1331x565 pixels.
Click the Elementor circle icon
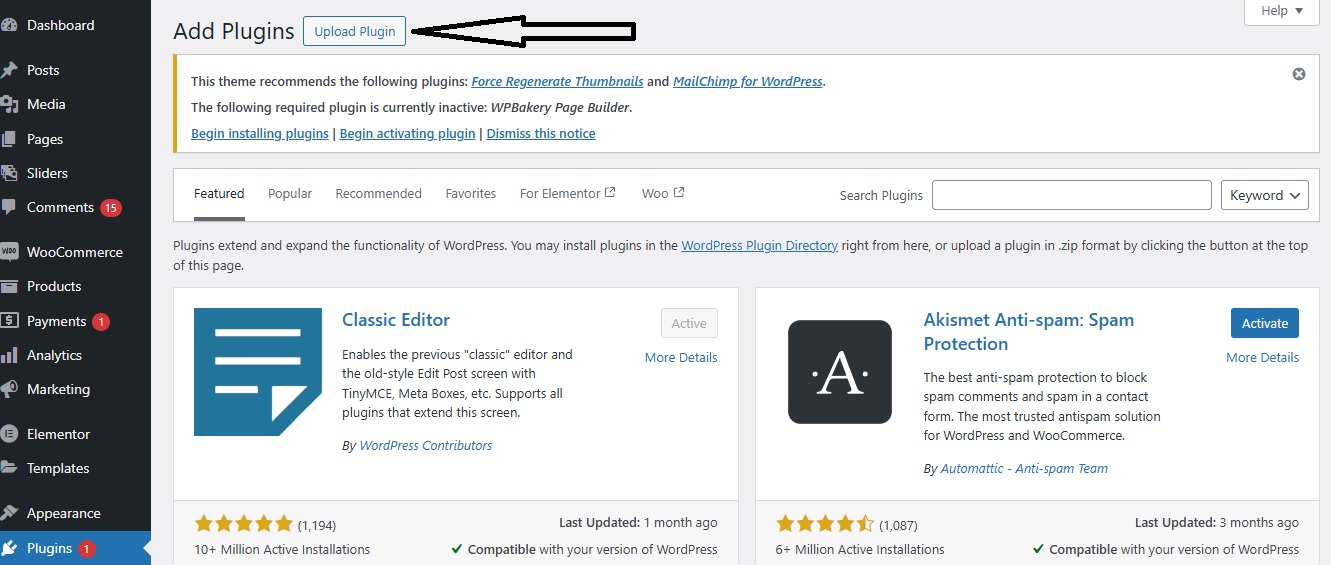click(9, 434)
